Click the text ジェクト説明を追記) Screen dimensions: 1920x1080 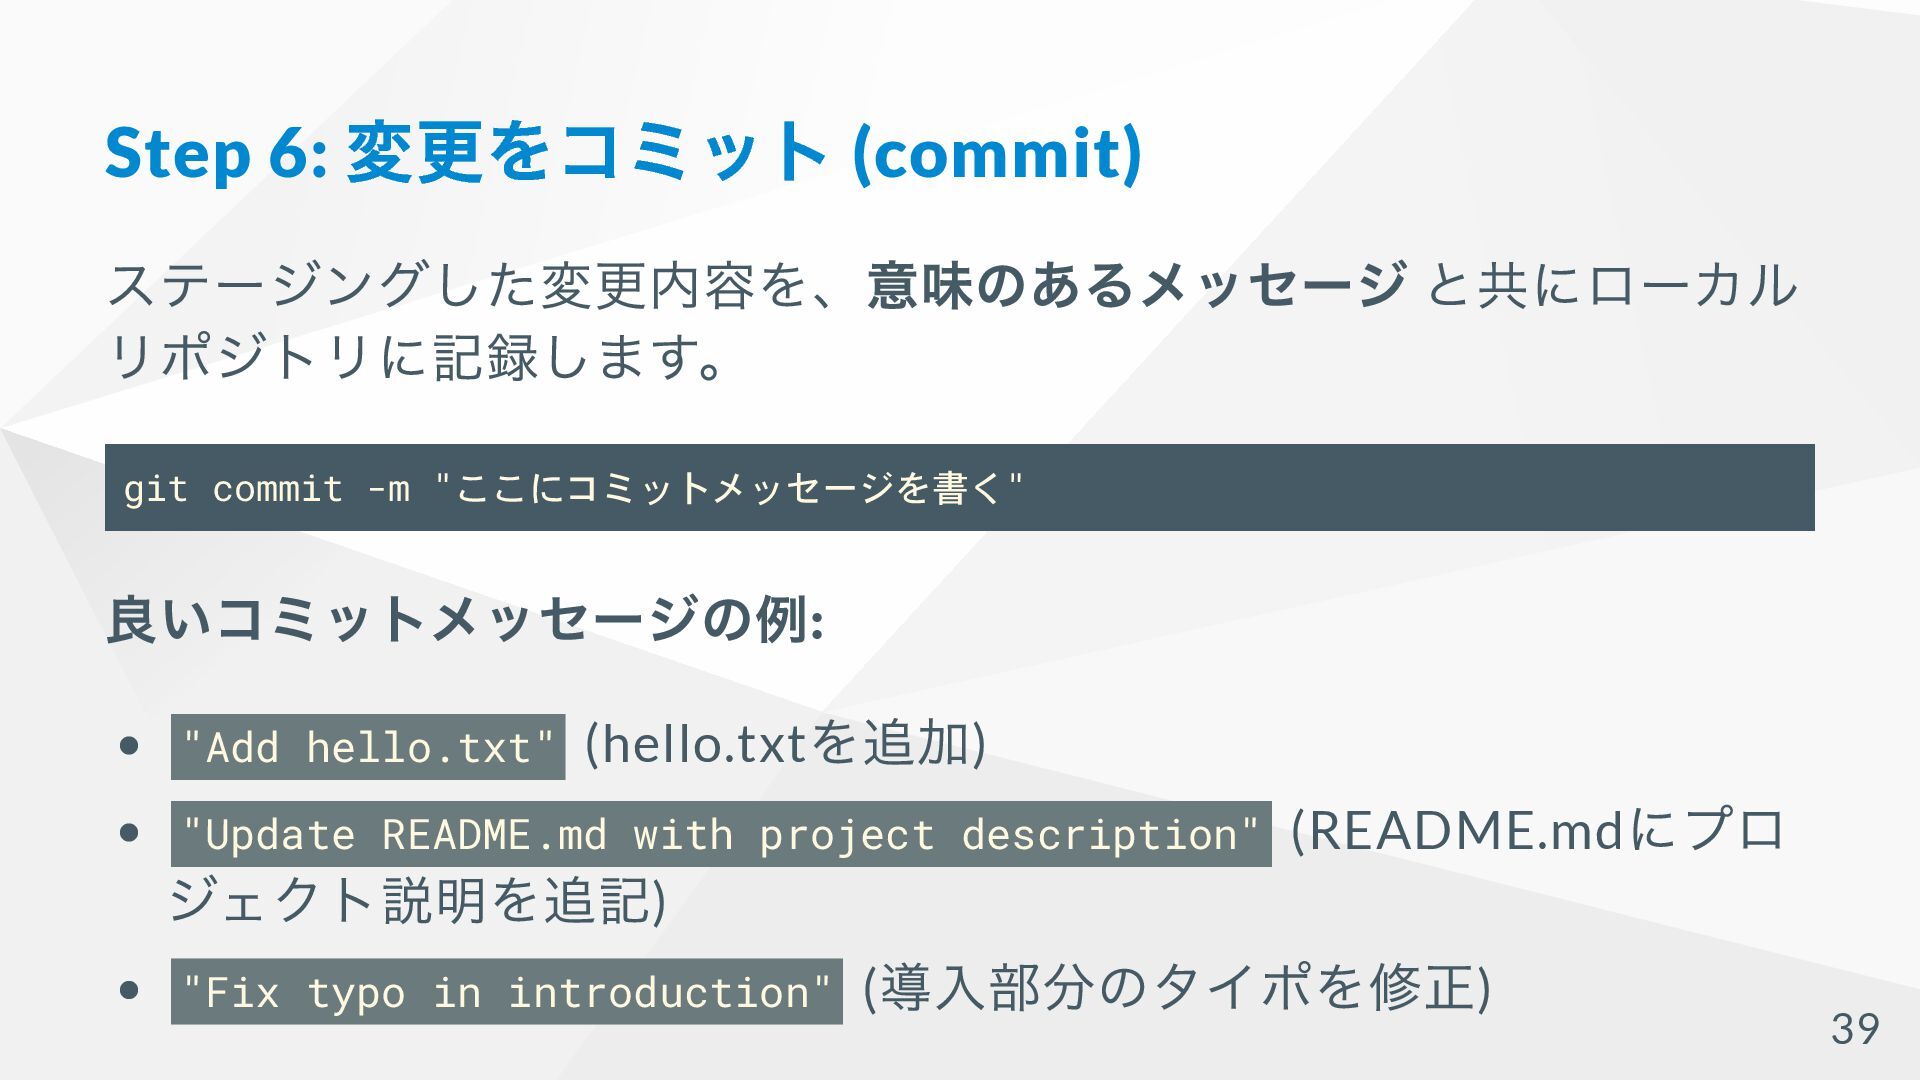point(417,900)
